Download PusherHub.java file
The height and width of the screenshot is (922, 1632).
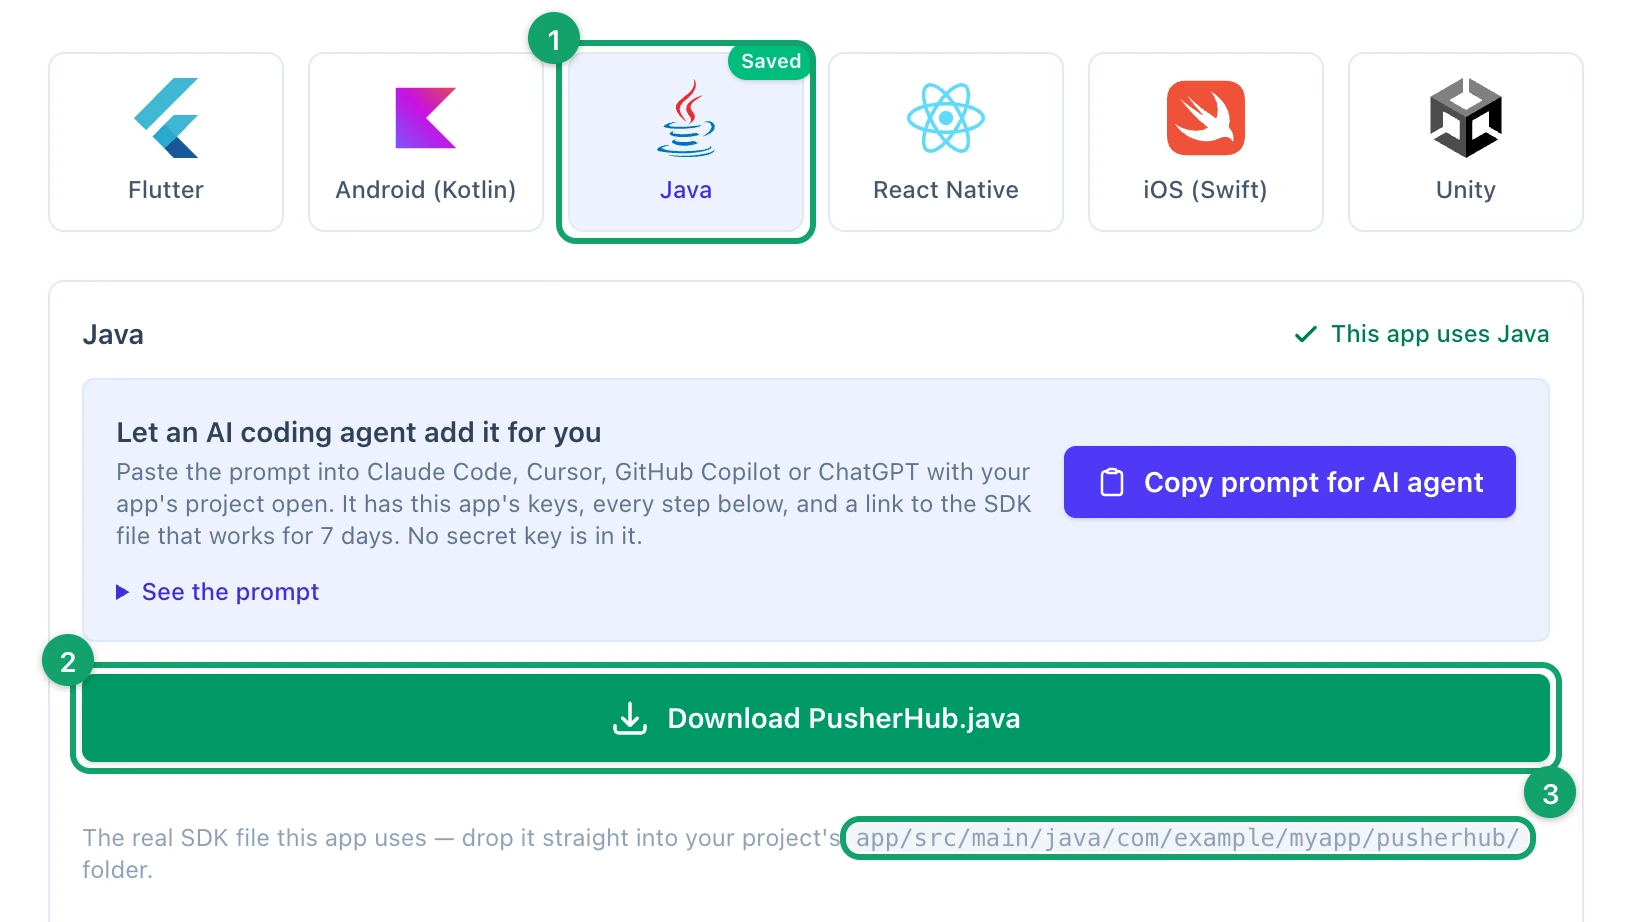coord(816,718)
